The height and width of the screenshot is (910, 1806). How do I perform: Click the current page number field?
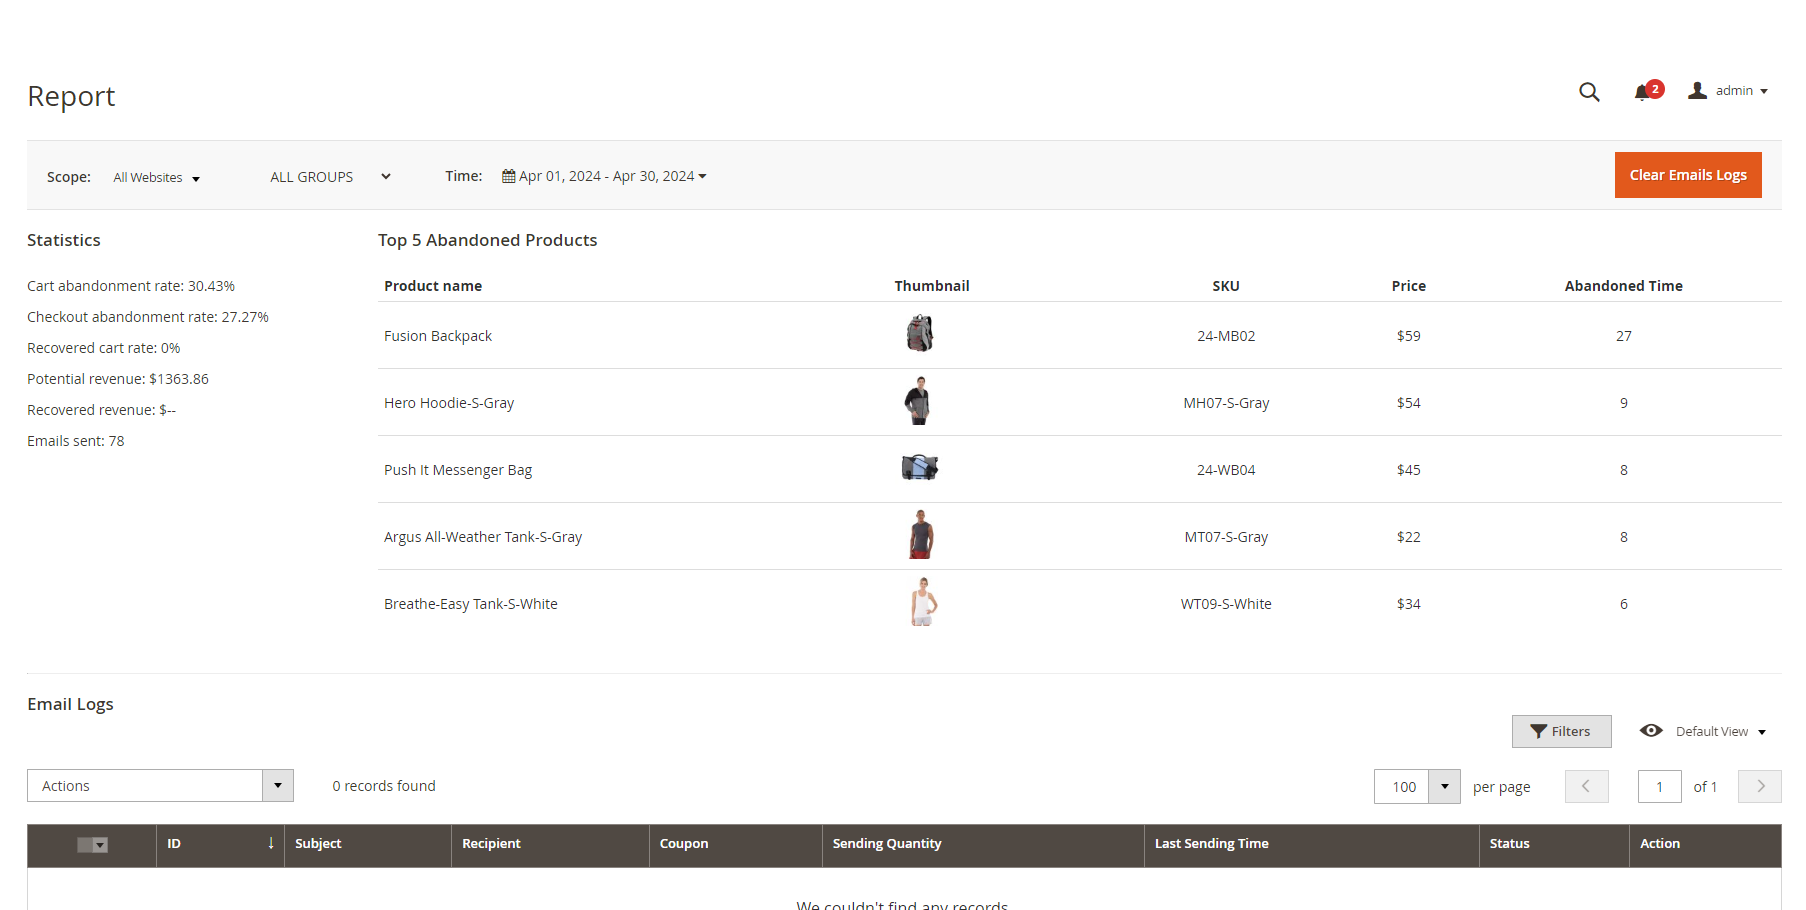tap(1659, 787)
